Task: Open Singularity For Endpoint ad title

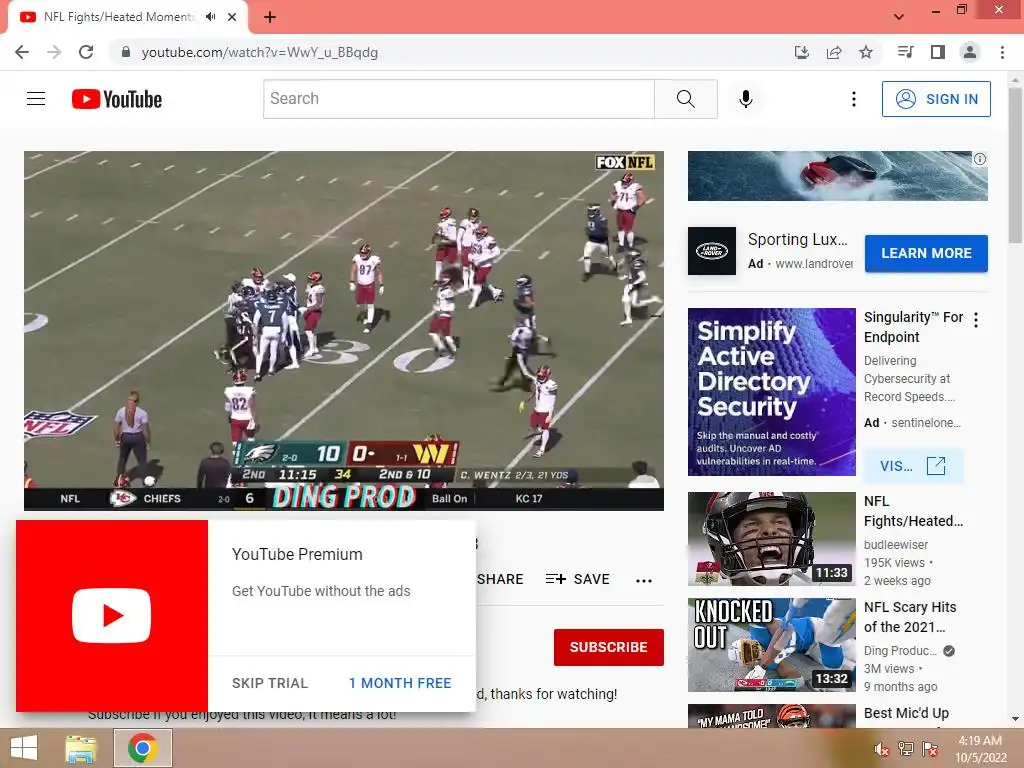Action: (x=914, y=327)
